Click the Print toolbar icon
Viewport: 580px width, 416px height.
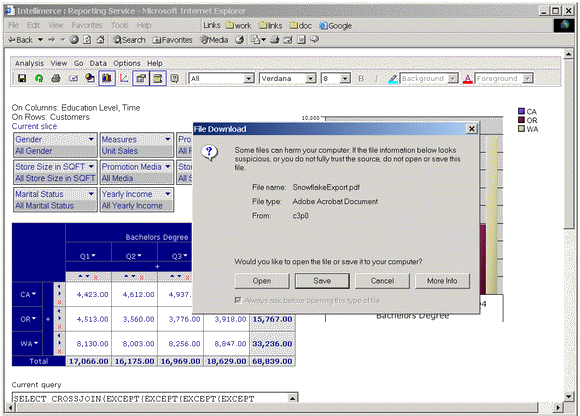point(56,78)
